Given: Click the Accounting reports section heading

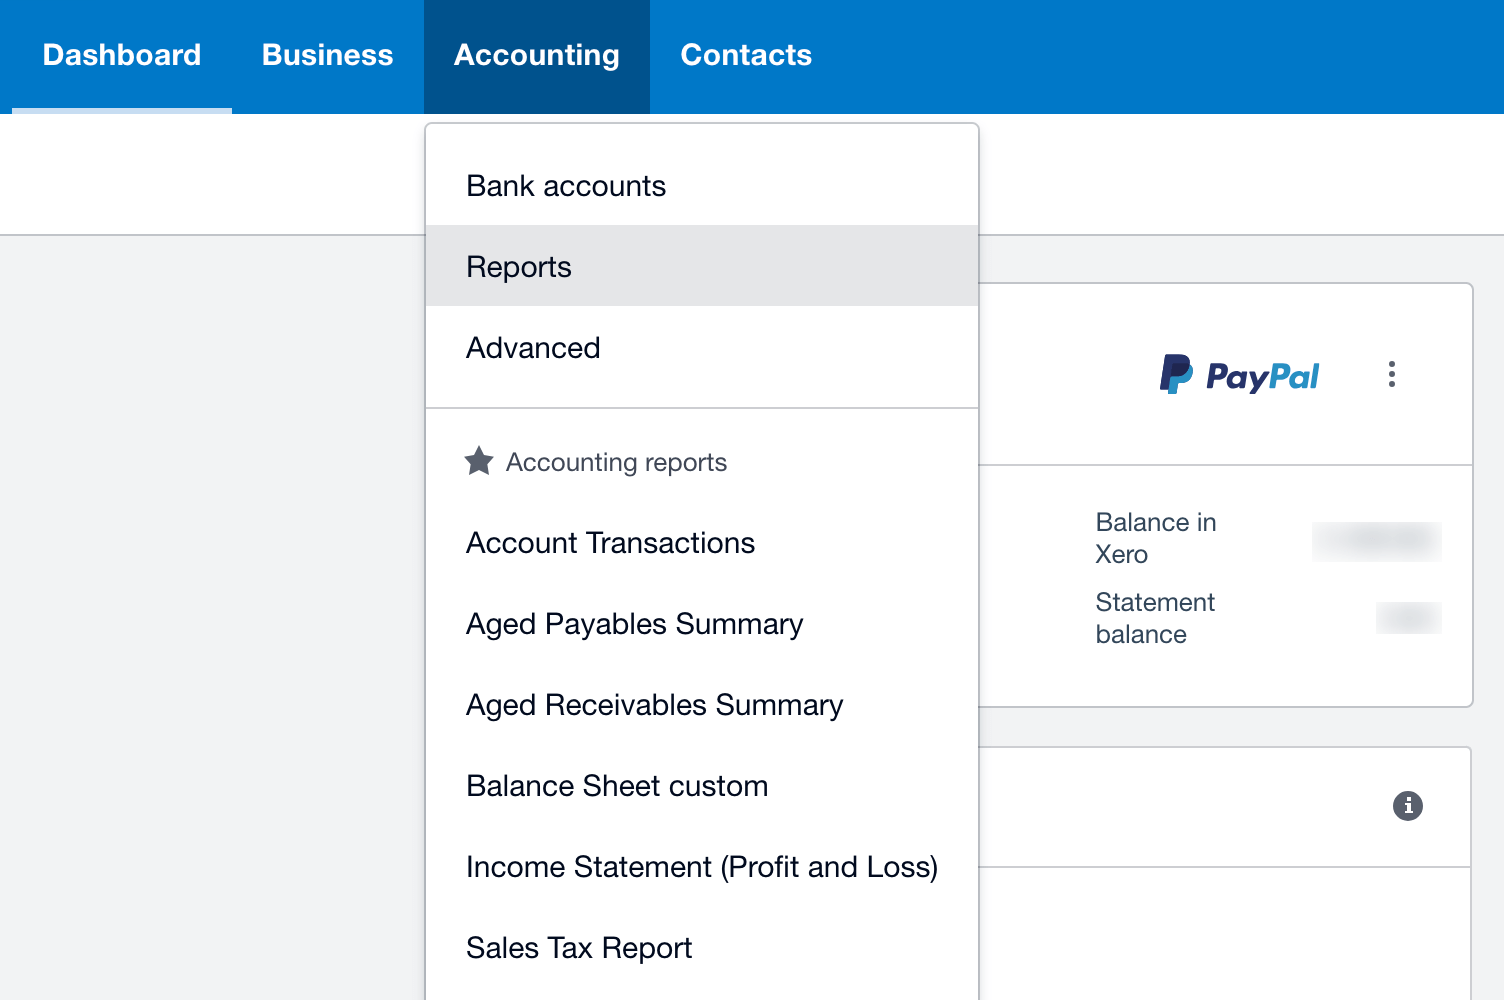Looking at the screenshot, I should coord(616,462).
